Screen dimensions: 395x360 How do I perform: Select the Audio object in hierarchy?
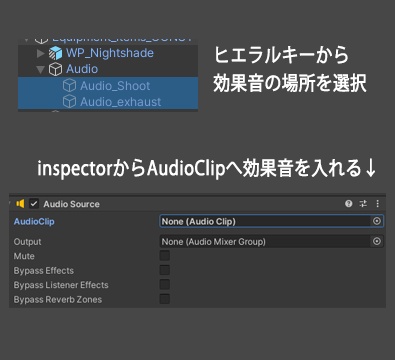[82, 69]
